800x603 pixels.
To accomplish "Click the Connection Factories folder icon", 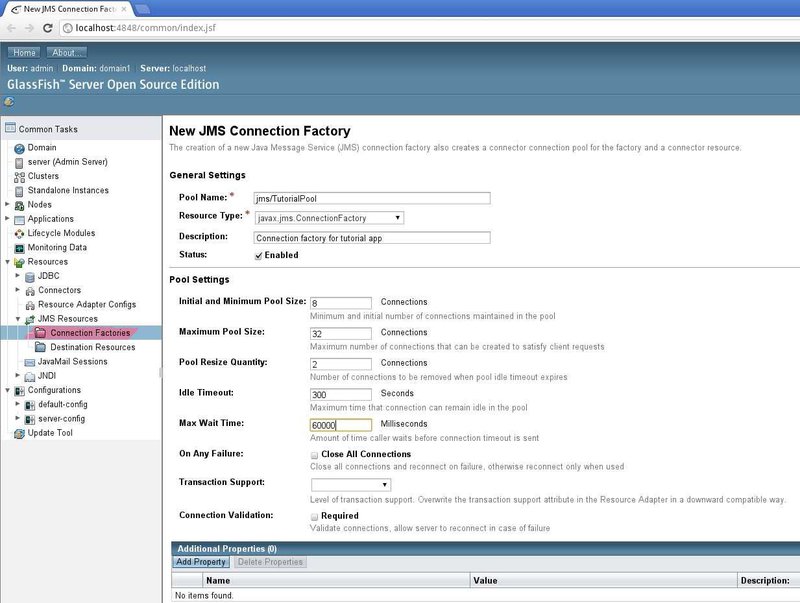I will (x=40, y=333).
